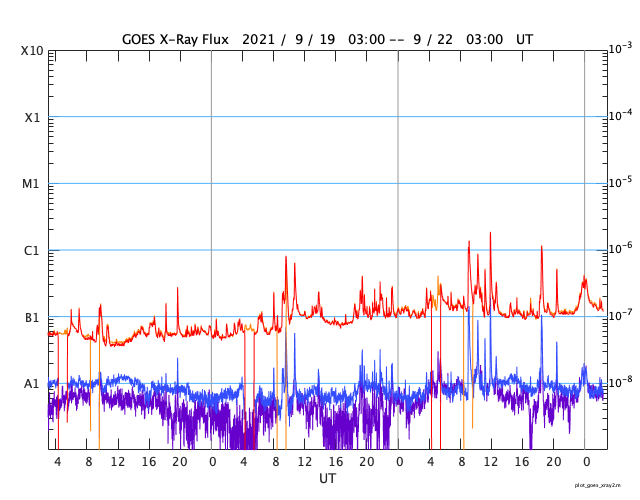This screenshot has height=500, width=640.
Task: Click the plot_goes_xray2.m footer text
Action: [x=598, y=485]
